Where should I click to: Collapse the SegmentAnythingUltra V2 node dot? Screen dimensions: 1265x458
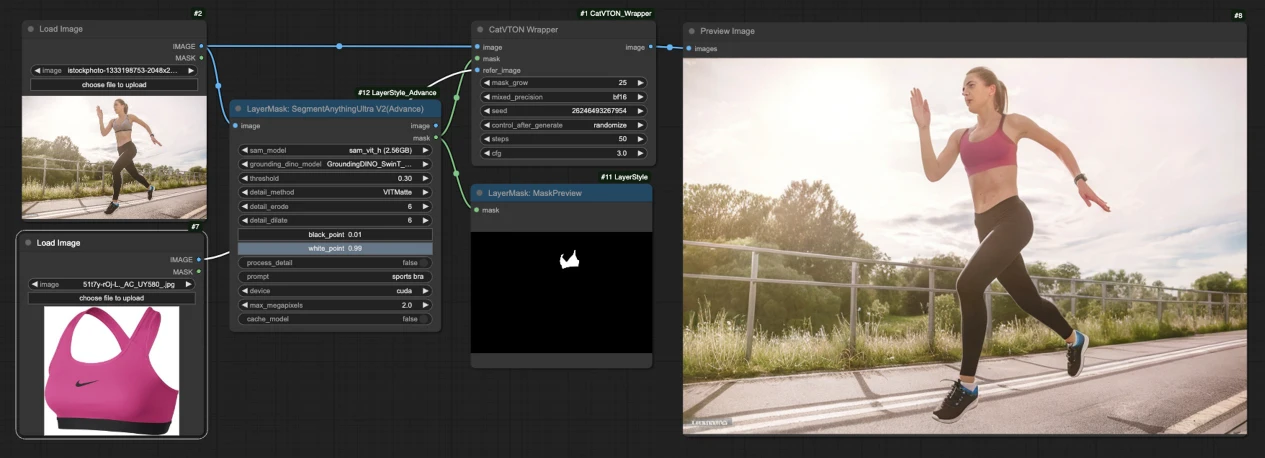click(239, 108)
